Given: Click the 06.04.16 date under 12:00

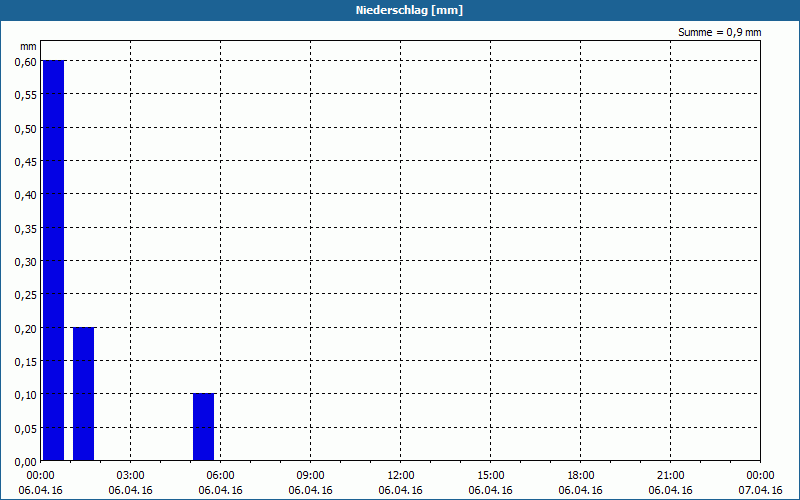Looking at the screenshot, I should 401,490.
